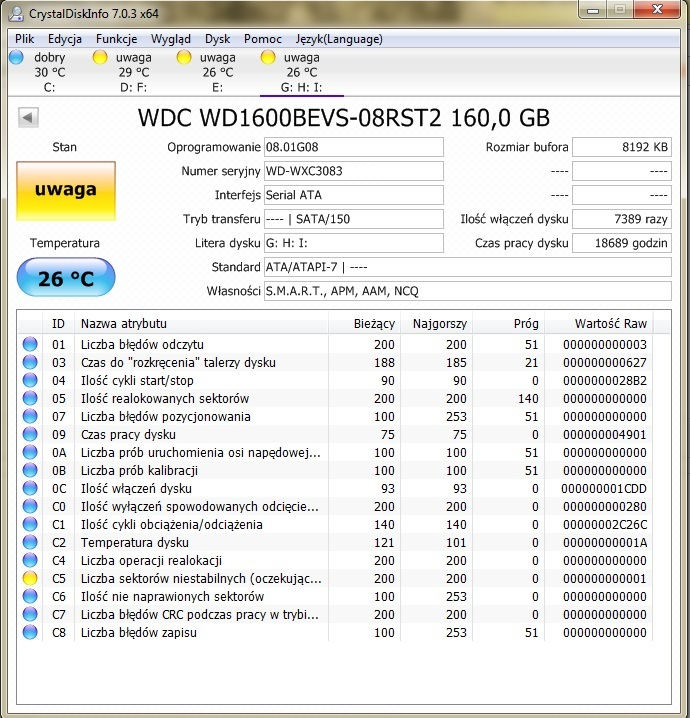Click the Rozmiar bufora field 8192 KB

[622, 147]
